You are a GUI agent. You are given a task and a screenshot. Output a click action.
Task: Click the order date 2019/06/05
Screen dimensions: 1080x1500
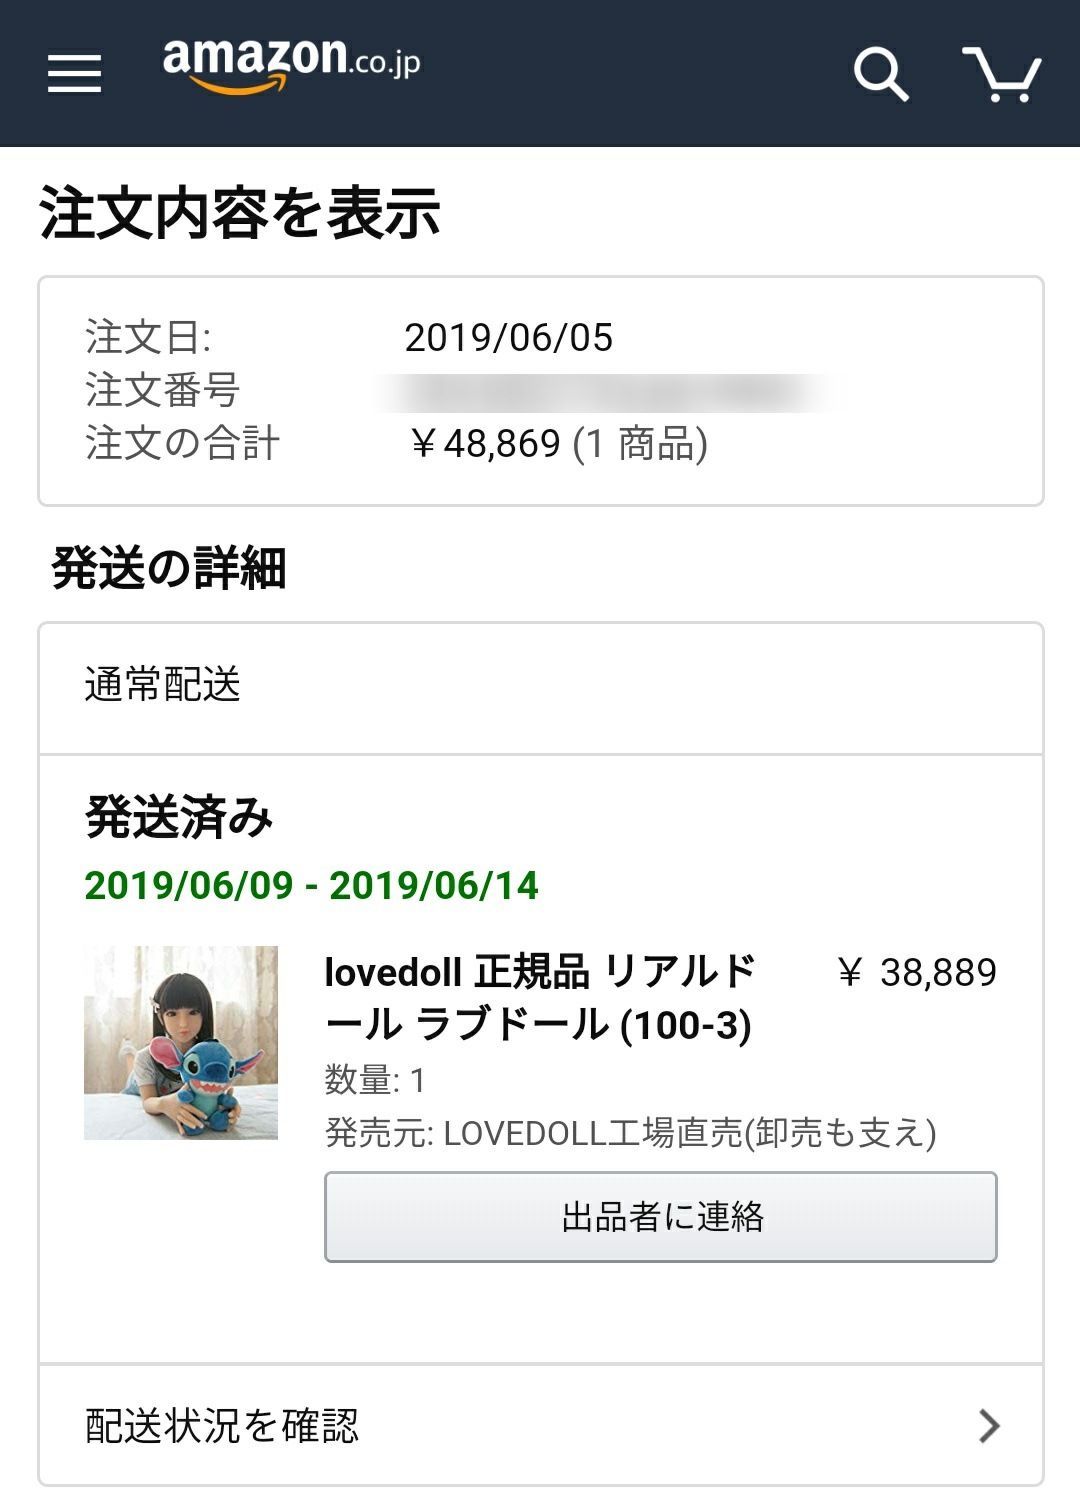pyautogui.click(x=508, y=338)
